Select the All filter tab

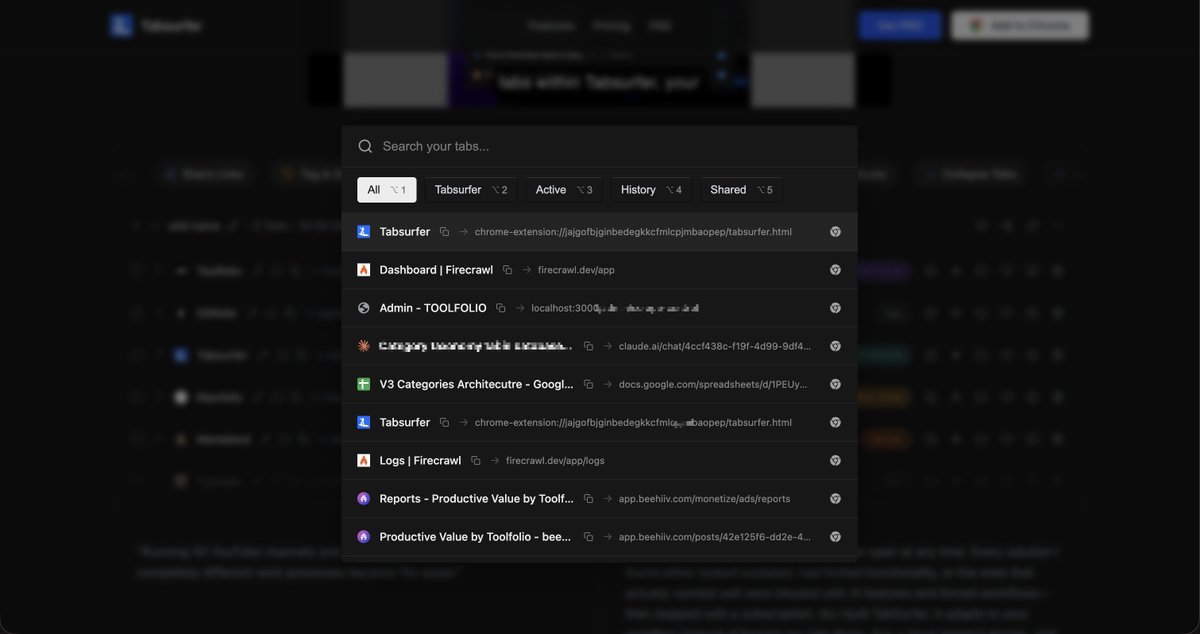pos(387,190)
